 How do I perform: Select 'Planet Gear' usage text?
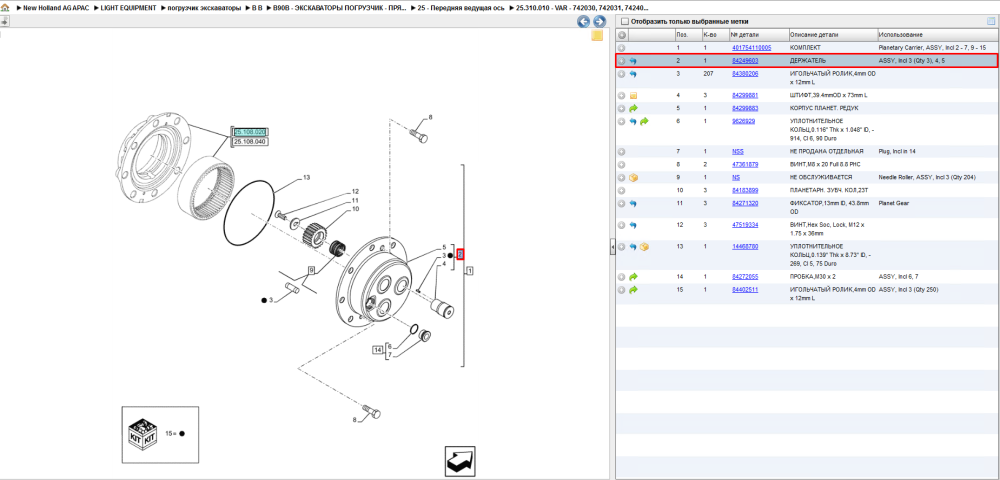coord(895,203)
